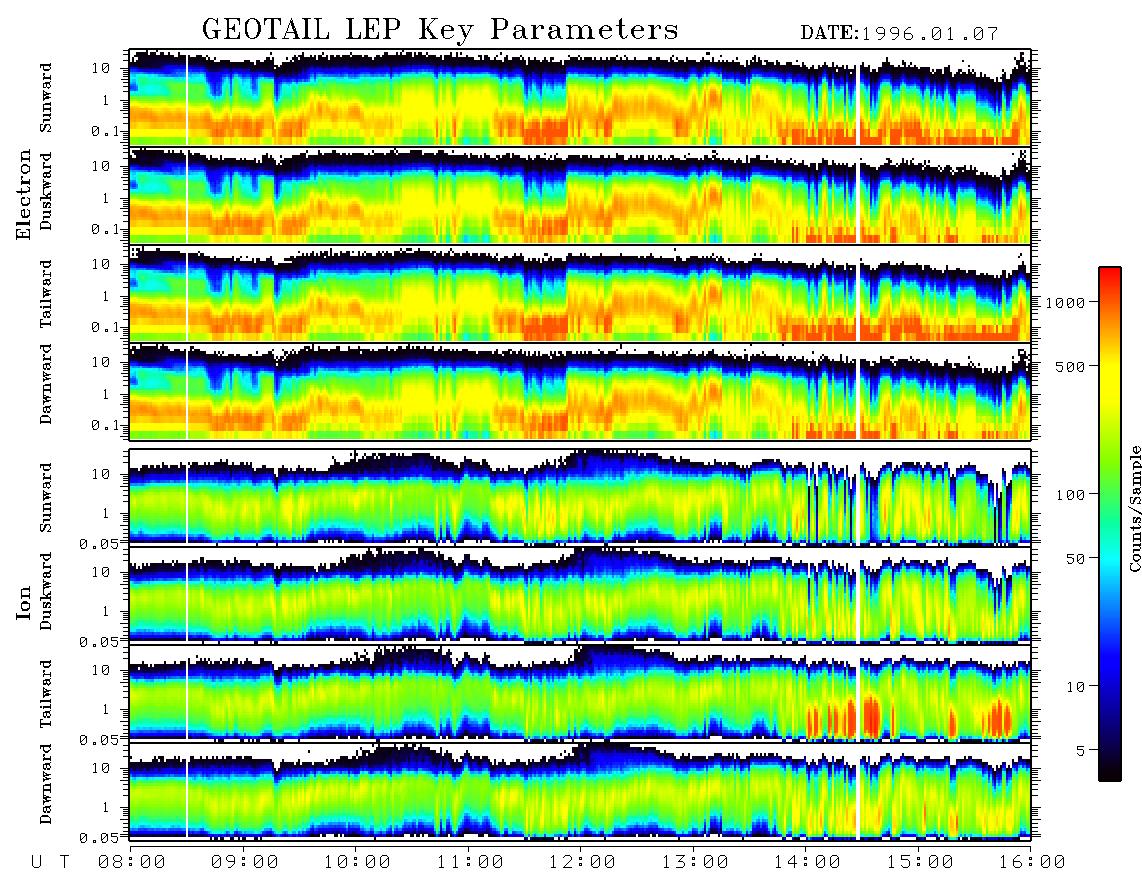Click inside the Electron Tailward spectrogram

pos(580,294)
